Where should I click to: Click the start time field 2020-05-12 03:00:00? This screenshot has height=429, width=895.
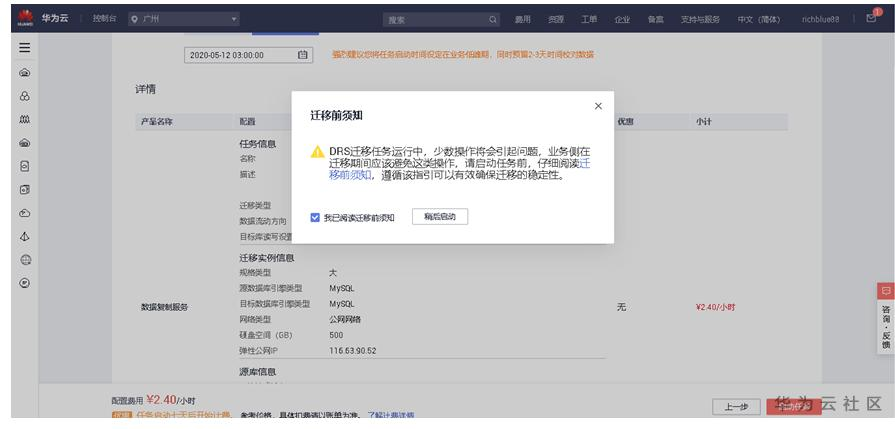pos(248,55)
